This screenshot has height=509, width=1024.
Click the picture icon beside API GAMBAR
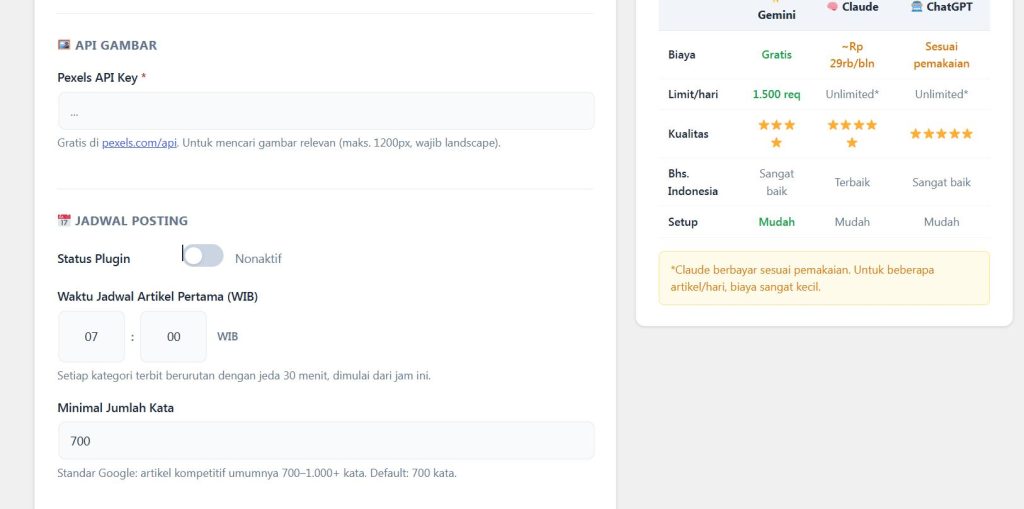click(x=63, y=45)
